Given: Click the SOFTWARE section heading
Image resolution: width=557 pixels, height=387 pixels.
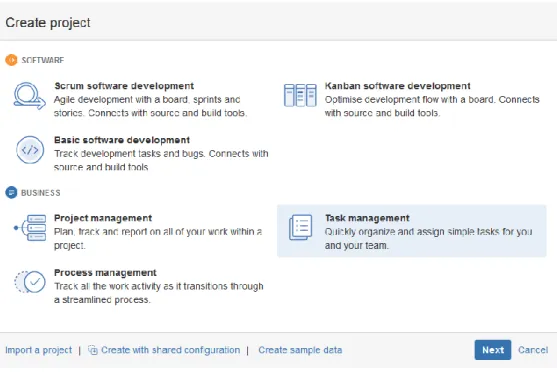Looking at the screenshot, I should 43,60.
